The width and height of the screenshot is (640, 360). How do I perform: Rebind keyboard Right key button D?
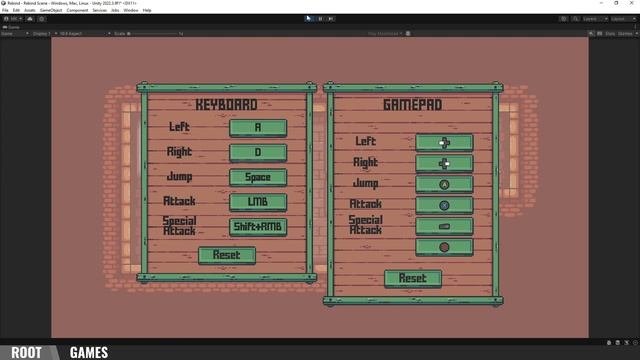point(258,153)
